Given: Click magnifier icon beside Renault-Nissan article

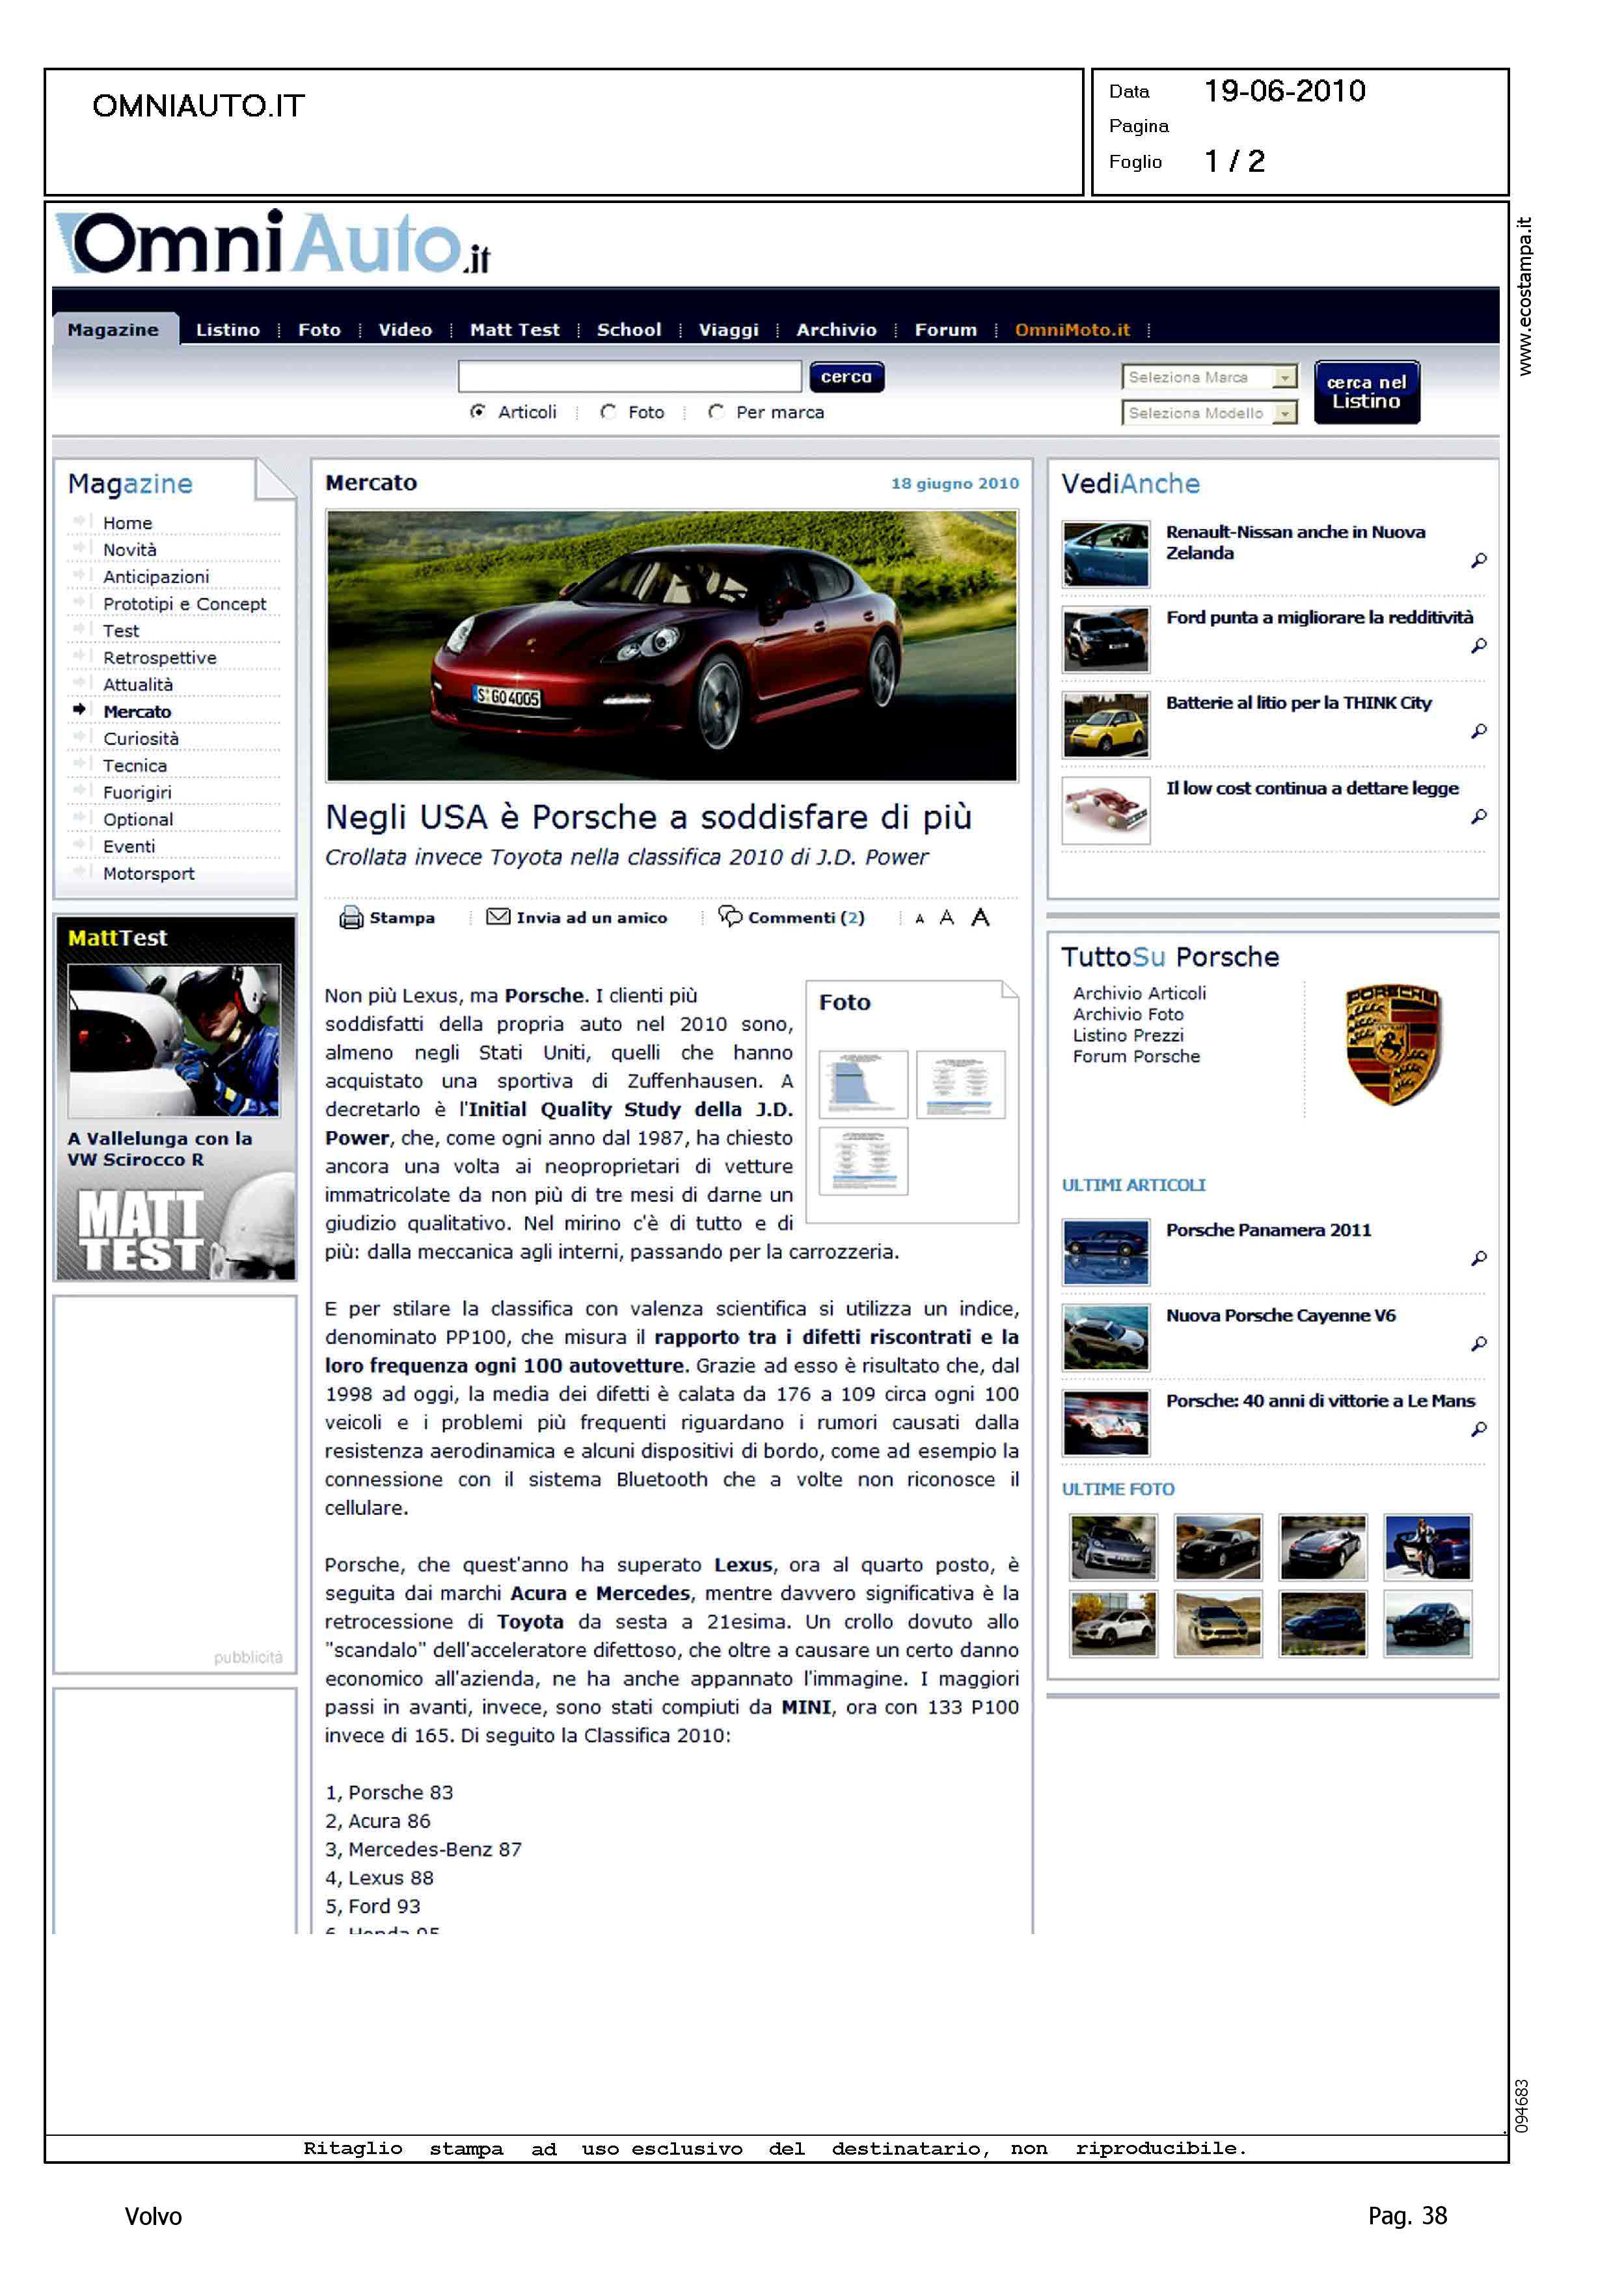Looking at the screenshot, I should pyautogui.click(x=1478, y=561).
